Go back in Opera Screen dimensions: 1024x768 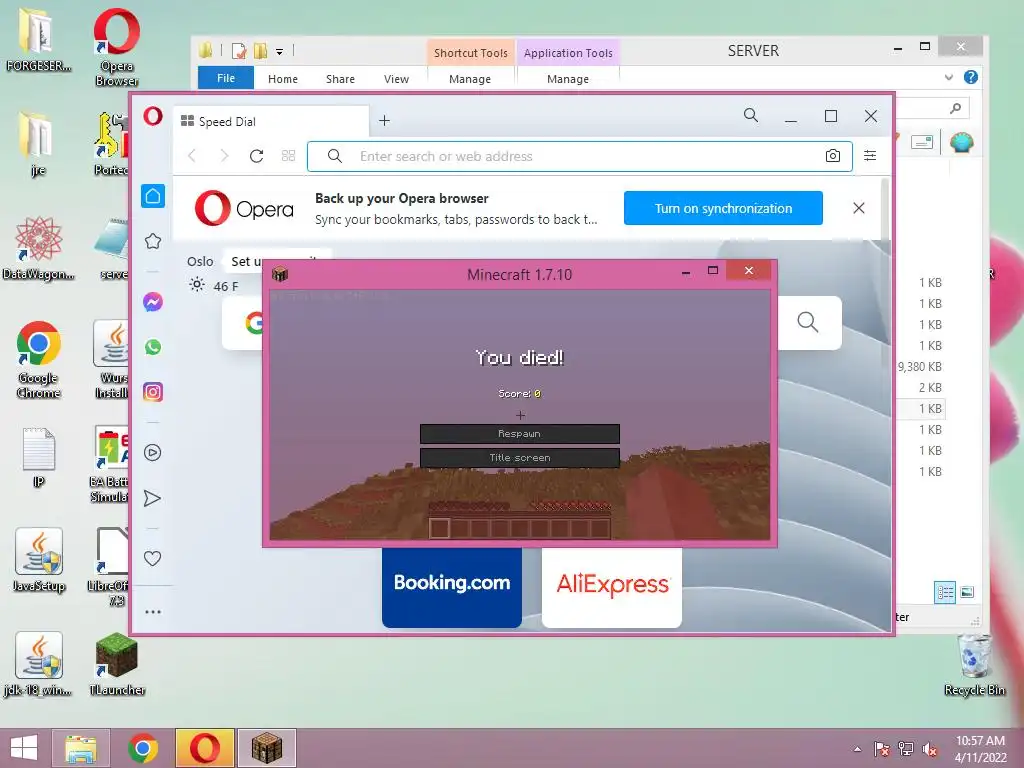click(x=192, y=155)
